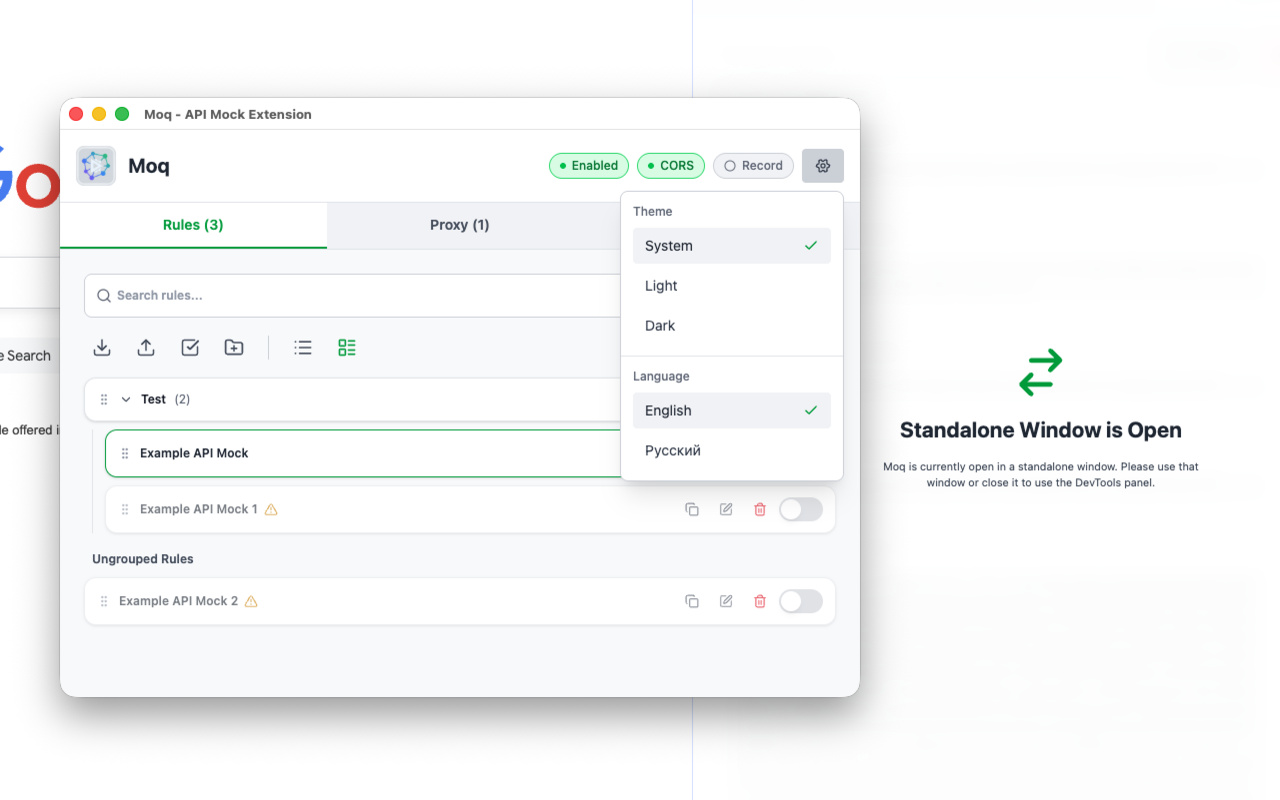Delete the Example API Mock 2 rule
The height and width of the screenshot is (800, 1280).
760,601
